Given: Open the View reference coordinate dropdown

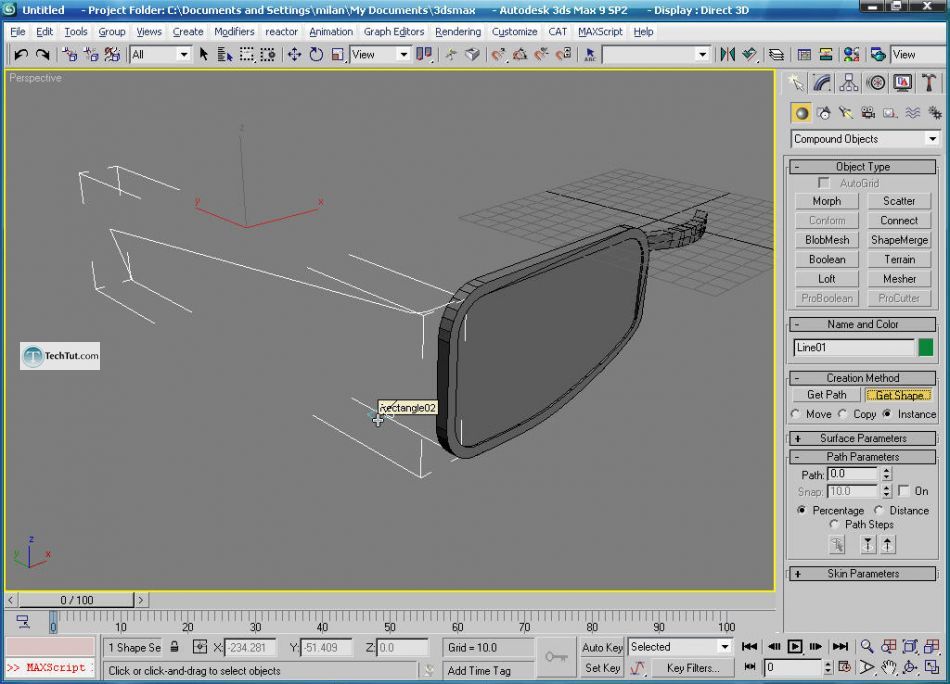Looking at the screenshot, I should (x=380, y=55).
